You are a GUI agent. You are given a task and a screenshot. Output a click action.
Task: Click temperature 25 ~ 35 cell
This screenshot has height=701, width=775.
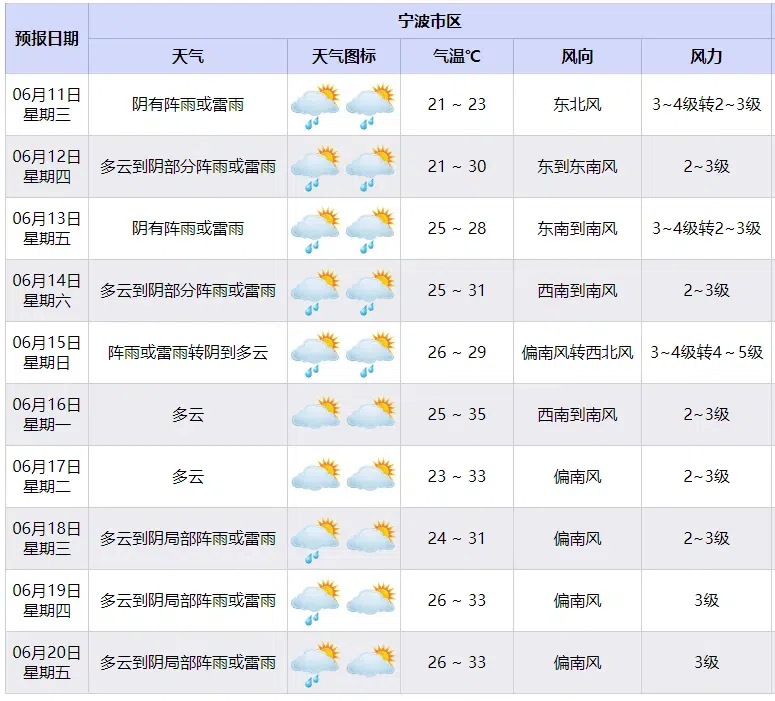point(457,414)
